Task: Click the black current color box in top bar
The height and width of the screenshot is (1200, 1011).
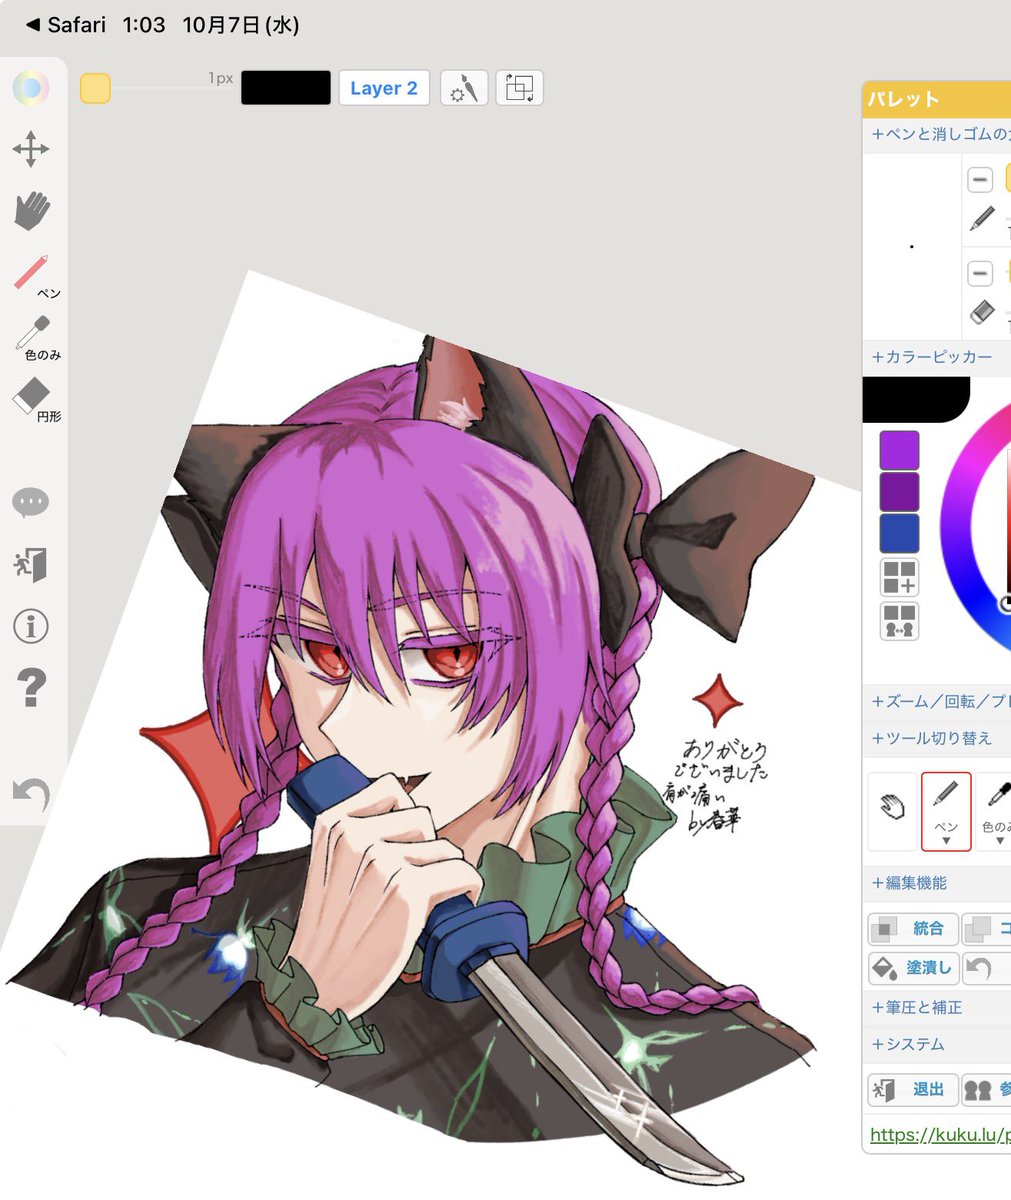Action: click(286, 88)
